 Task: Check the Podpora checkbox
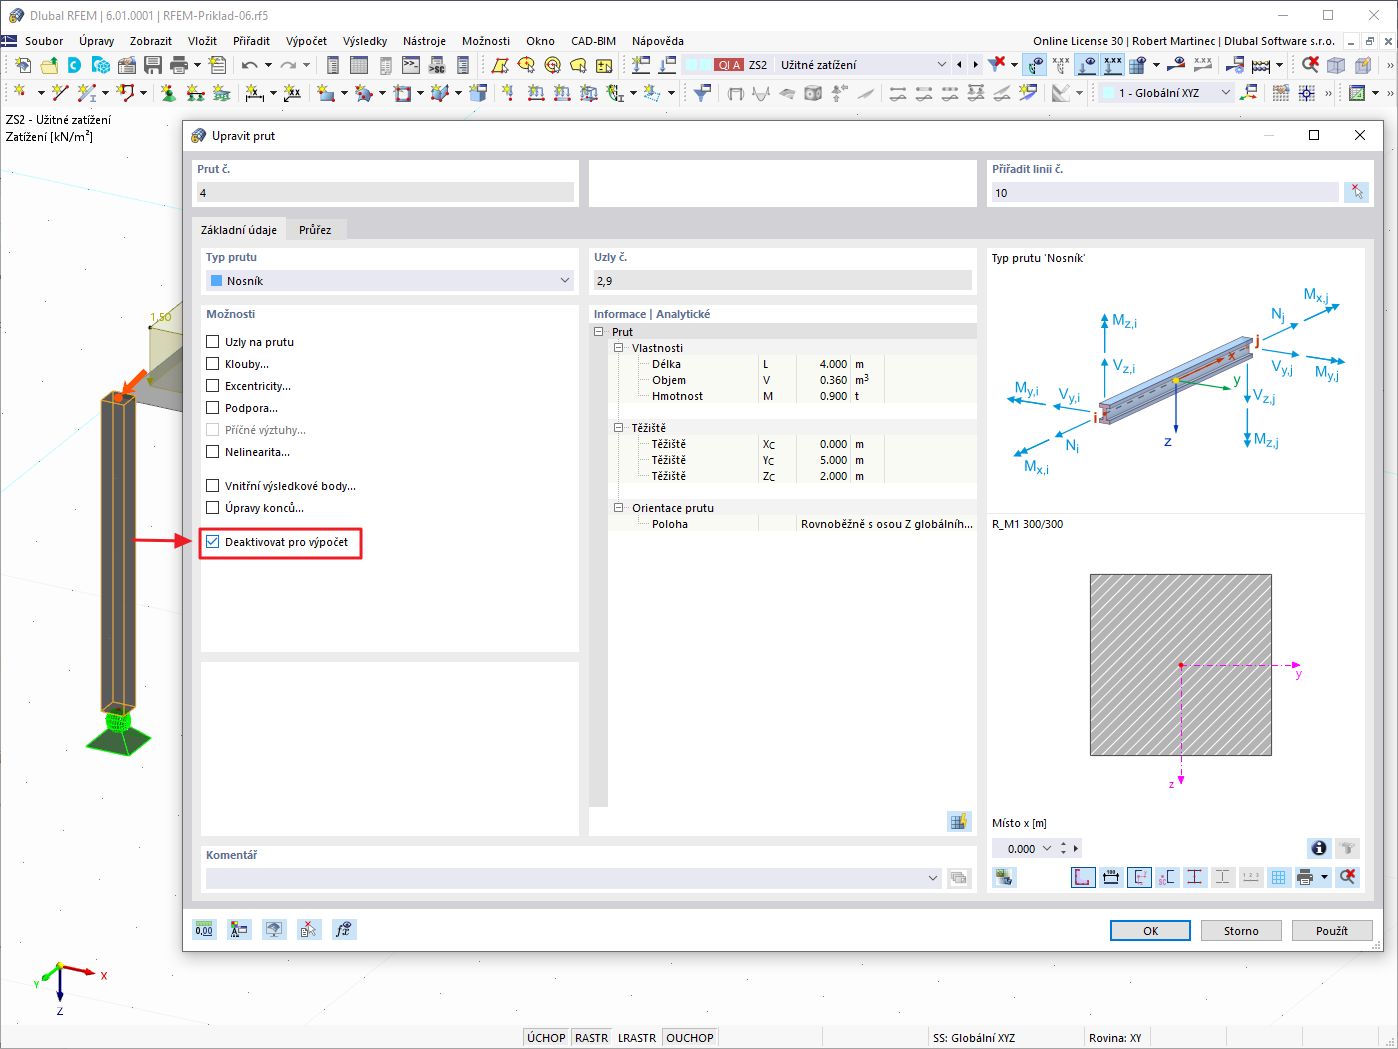[x=211, y=407]
